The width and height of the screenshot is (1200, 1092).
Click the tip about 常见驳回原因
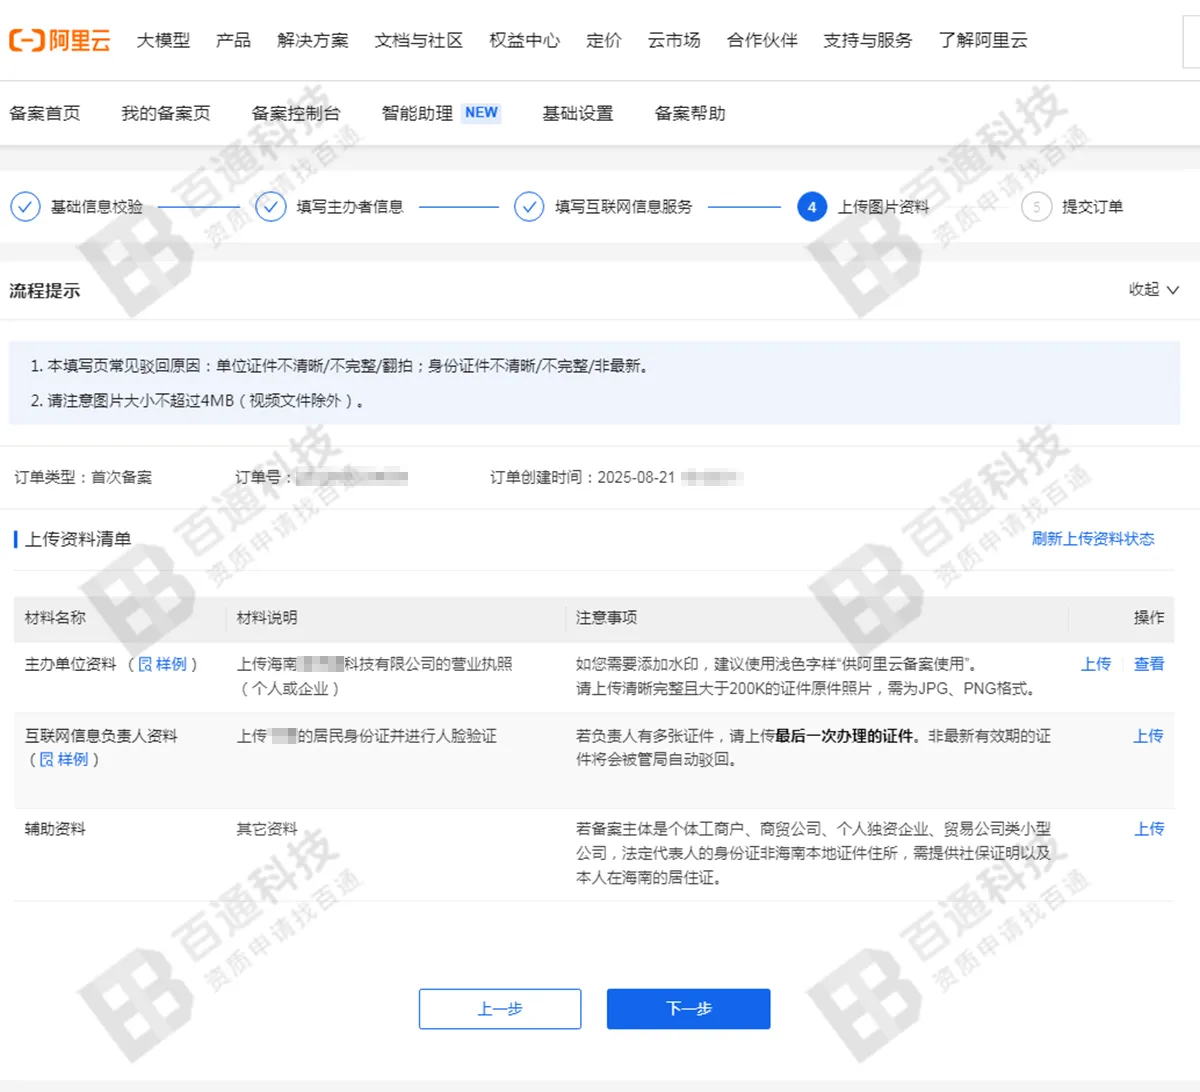click(341, 366)
